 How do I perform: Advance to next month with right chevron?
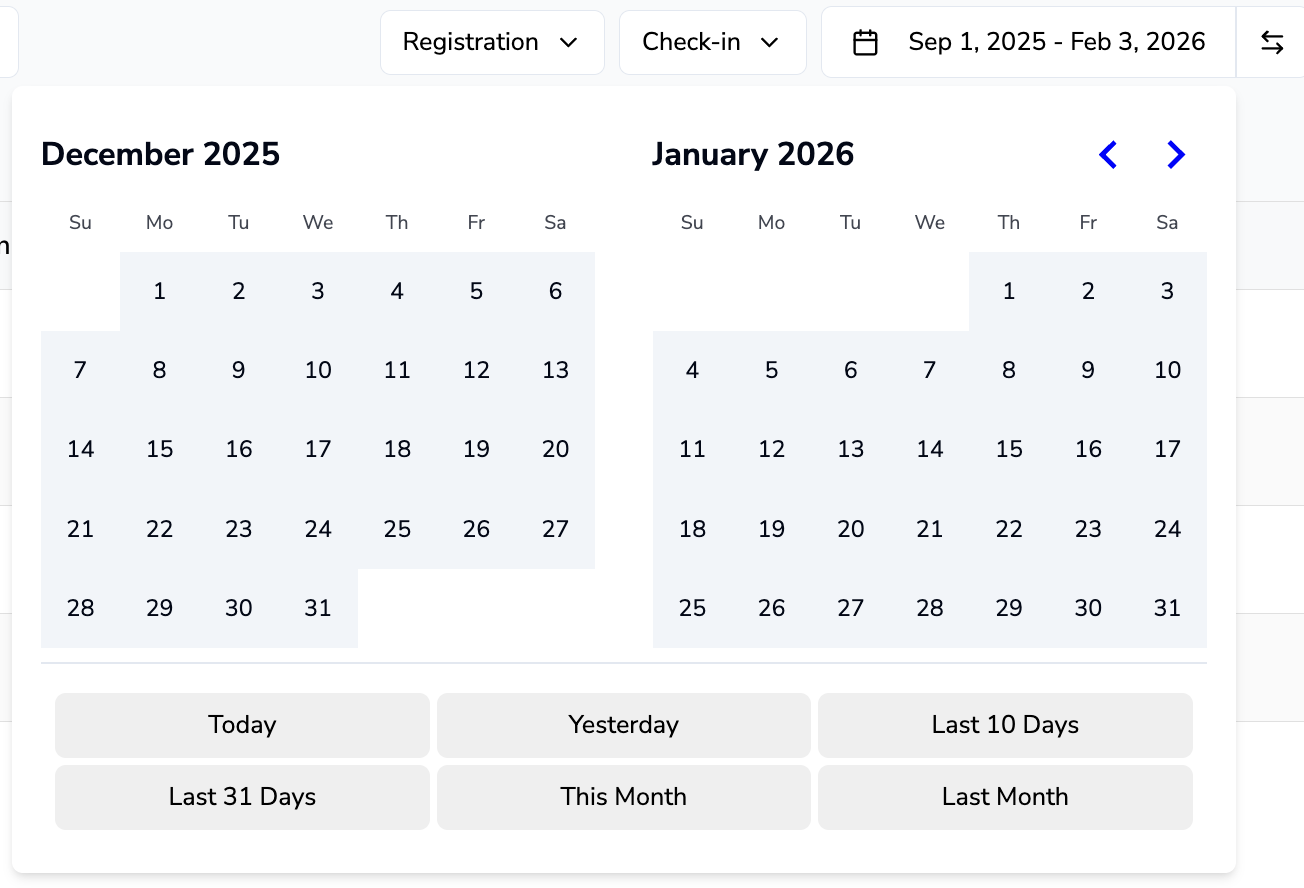point(1176,155)
